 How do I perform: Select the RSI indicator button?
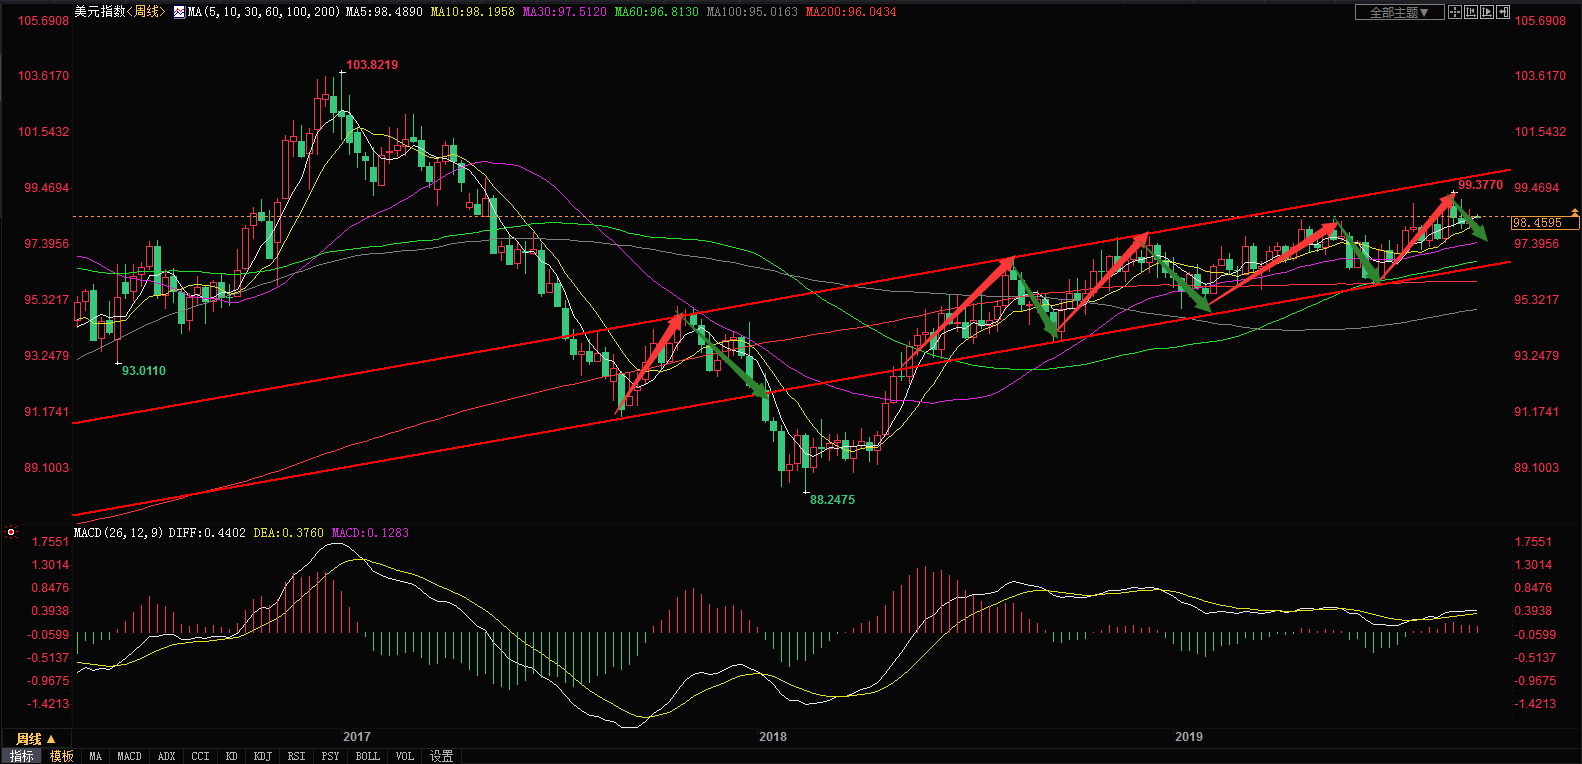point(296,756)
